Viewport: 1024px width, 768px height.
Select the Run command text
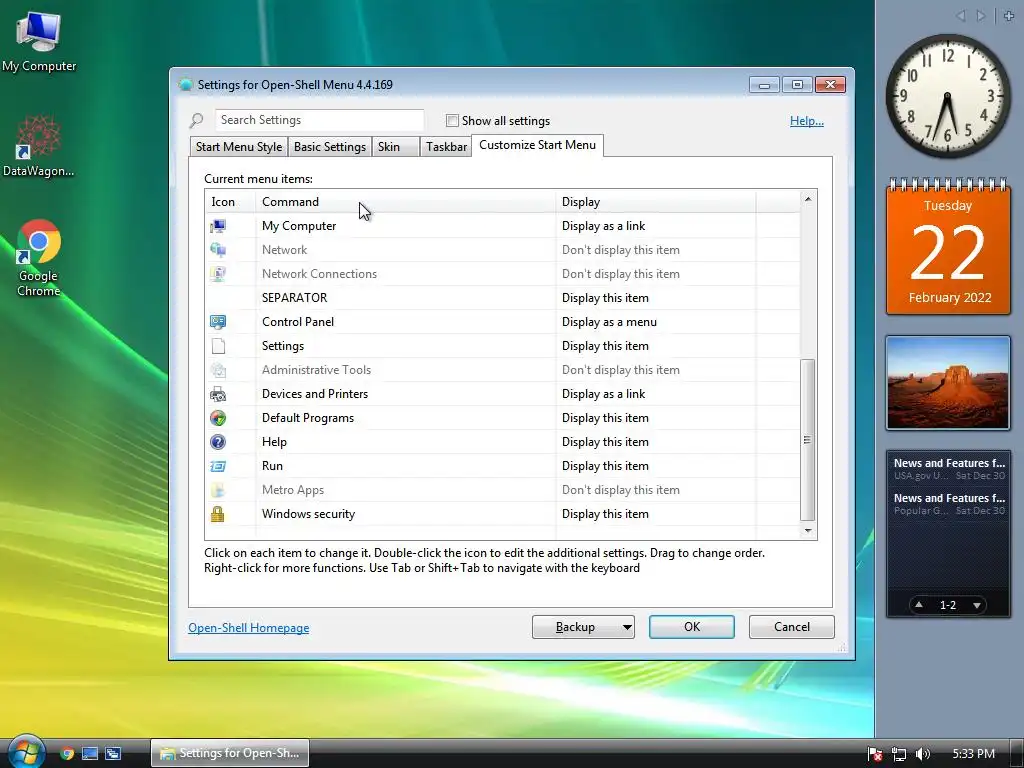[x=272, y=466]
